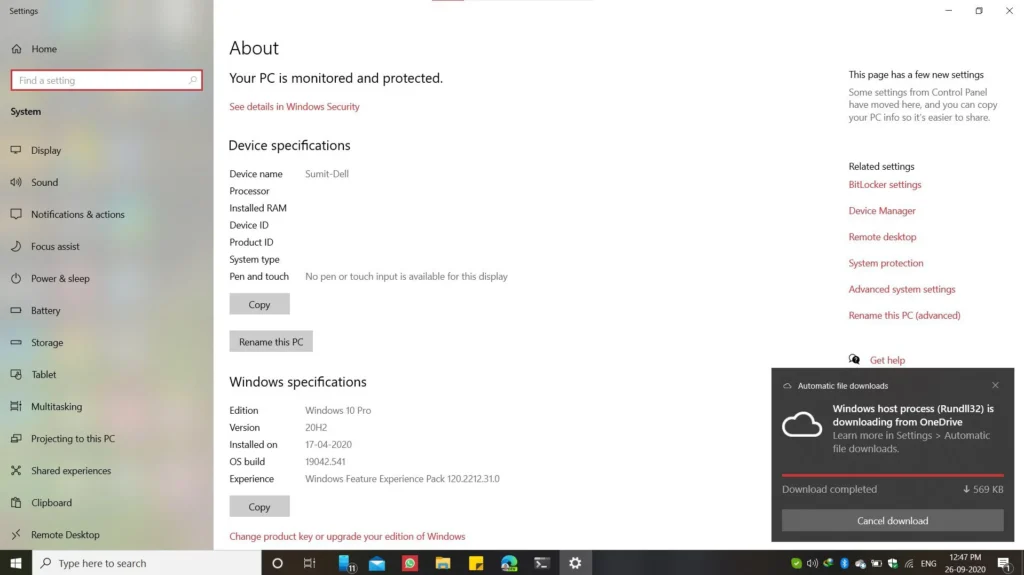
Task: Open Your Phone app on taskbar
Action: pyautogui.click(x=346, y=563)
